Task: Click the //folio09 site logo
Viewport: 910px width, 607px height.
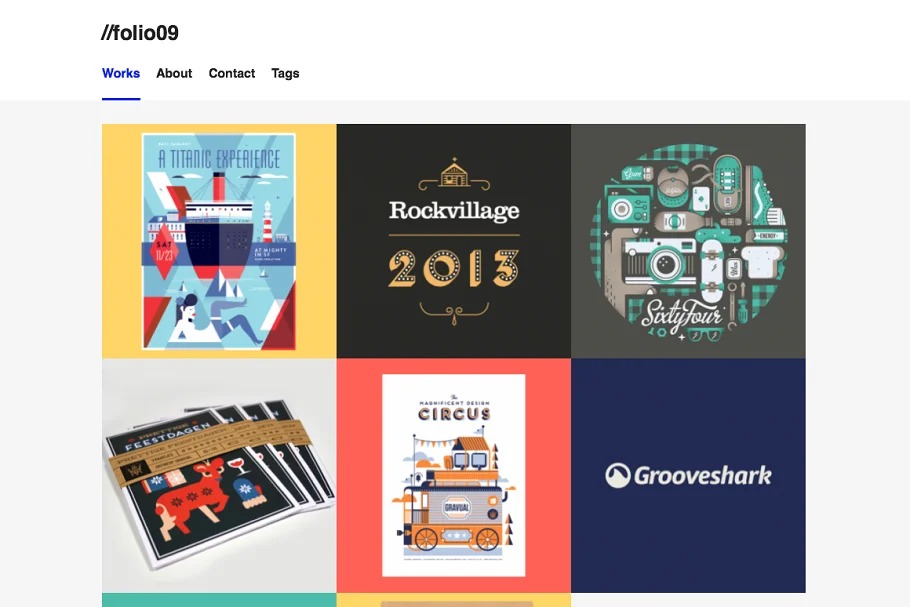Action: tap(140, 33)
